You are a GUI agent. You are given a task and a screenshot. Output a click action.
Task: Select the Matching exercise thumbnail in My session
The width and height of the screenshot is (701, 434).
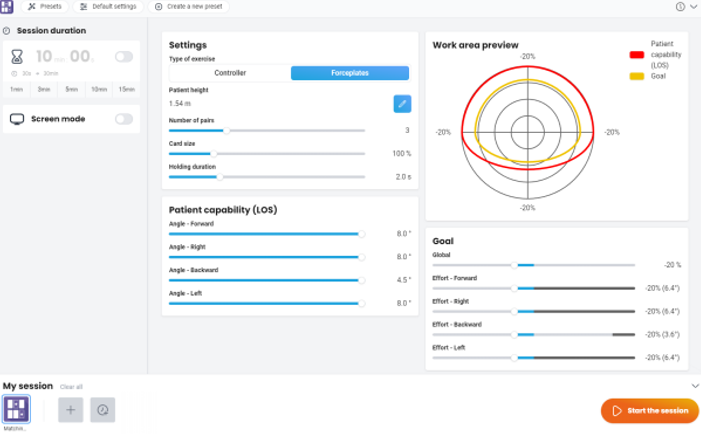tap(16, 408)
